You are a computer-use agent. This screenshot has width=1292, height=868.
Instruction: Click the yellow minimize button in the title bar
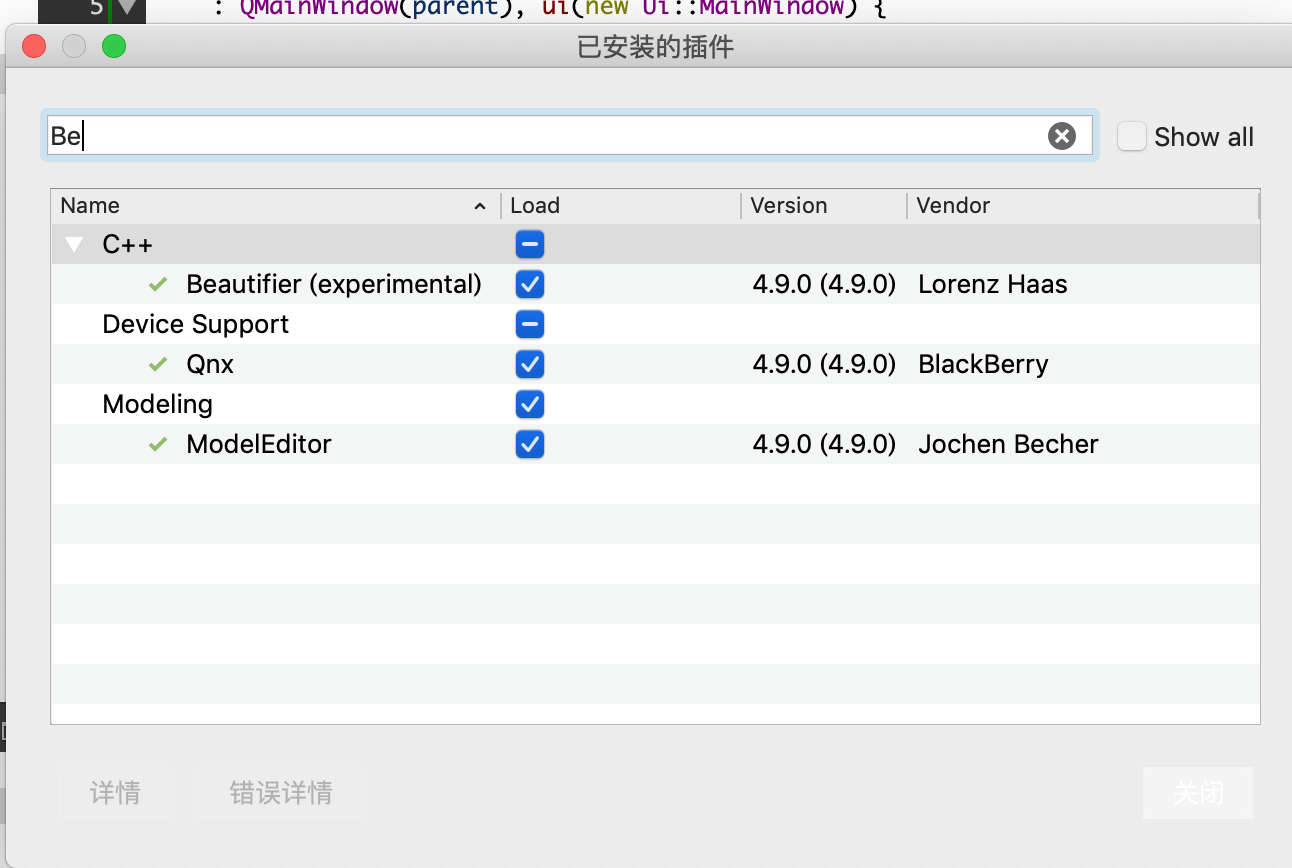point(73,46)
